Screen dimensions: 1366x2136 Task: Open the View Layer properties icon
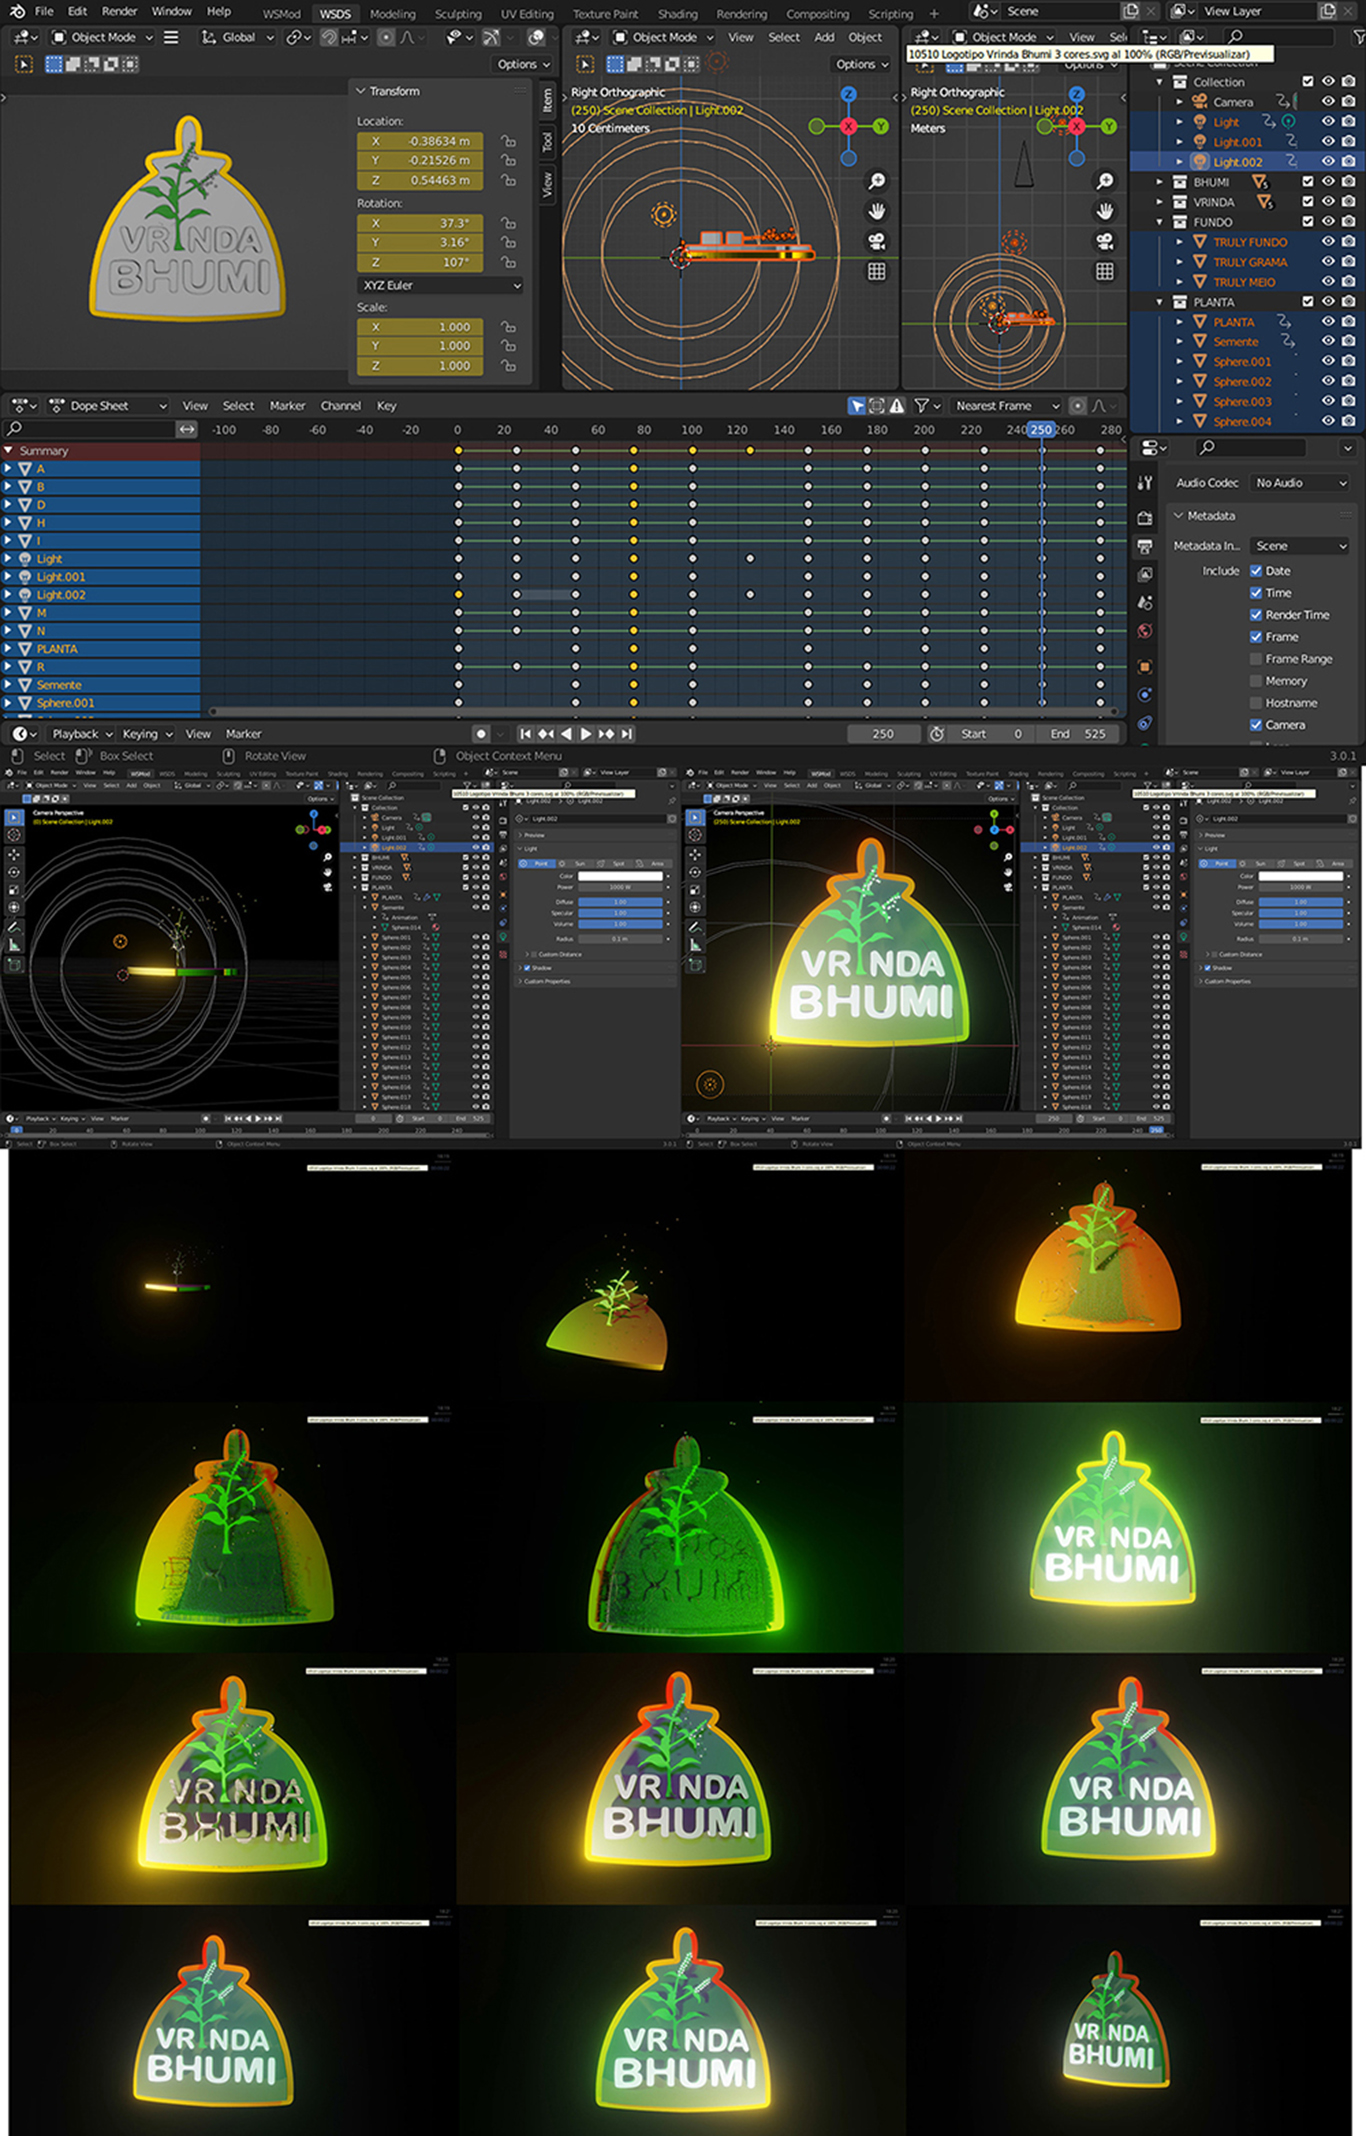pos(1145,574)
